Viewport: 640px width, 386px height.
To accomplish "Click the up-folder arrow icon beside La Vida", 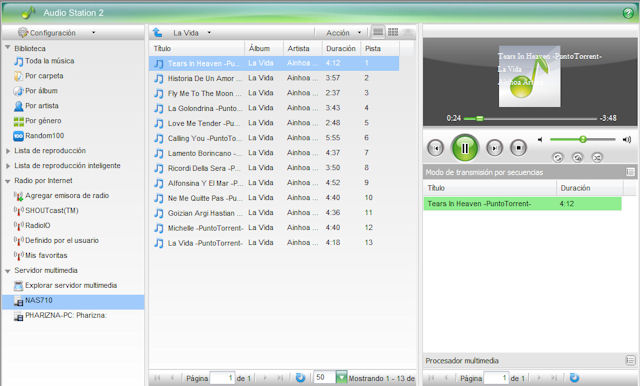I will pyautogui.click(x=157, y=32).
